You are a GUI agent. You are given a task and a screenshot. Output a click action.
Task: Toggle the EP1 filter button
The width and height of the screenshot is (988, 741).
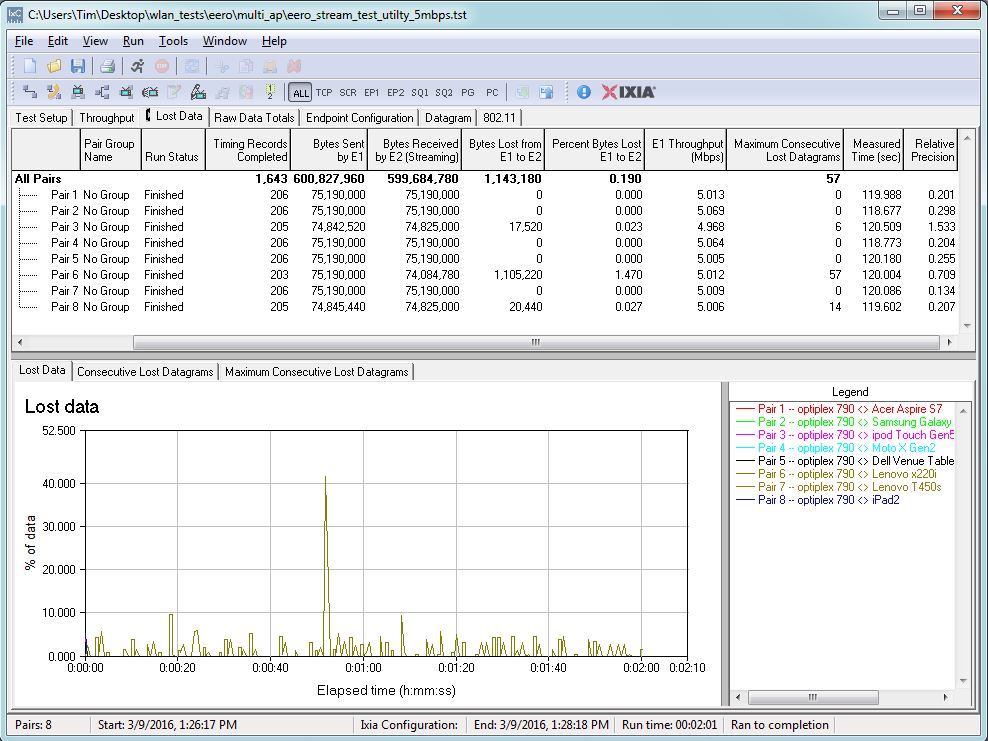click(372, 93)
